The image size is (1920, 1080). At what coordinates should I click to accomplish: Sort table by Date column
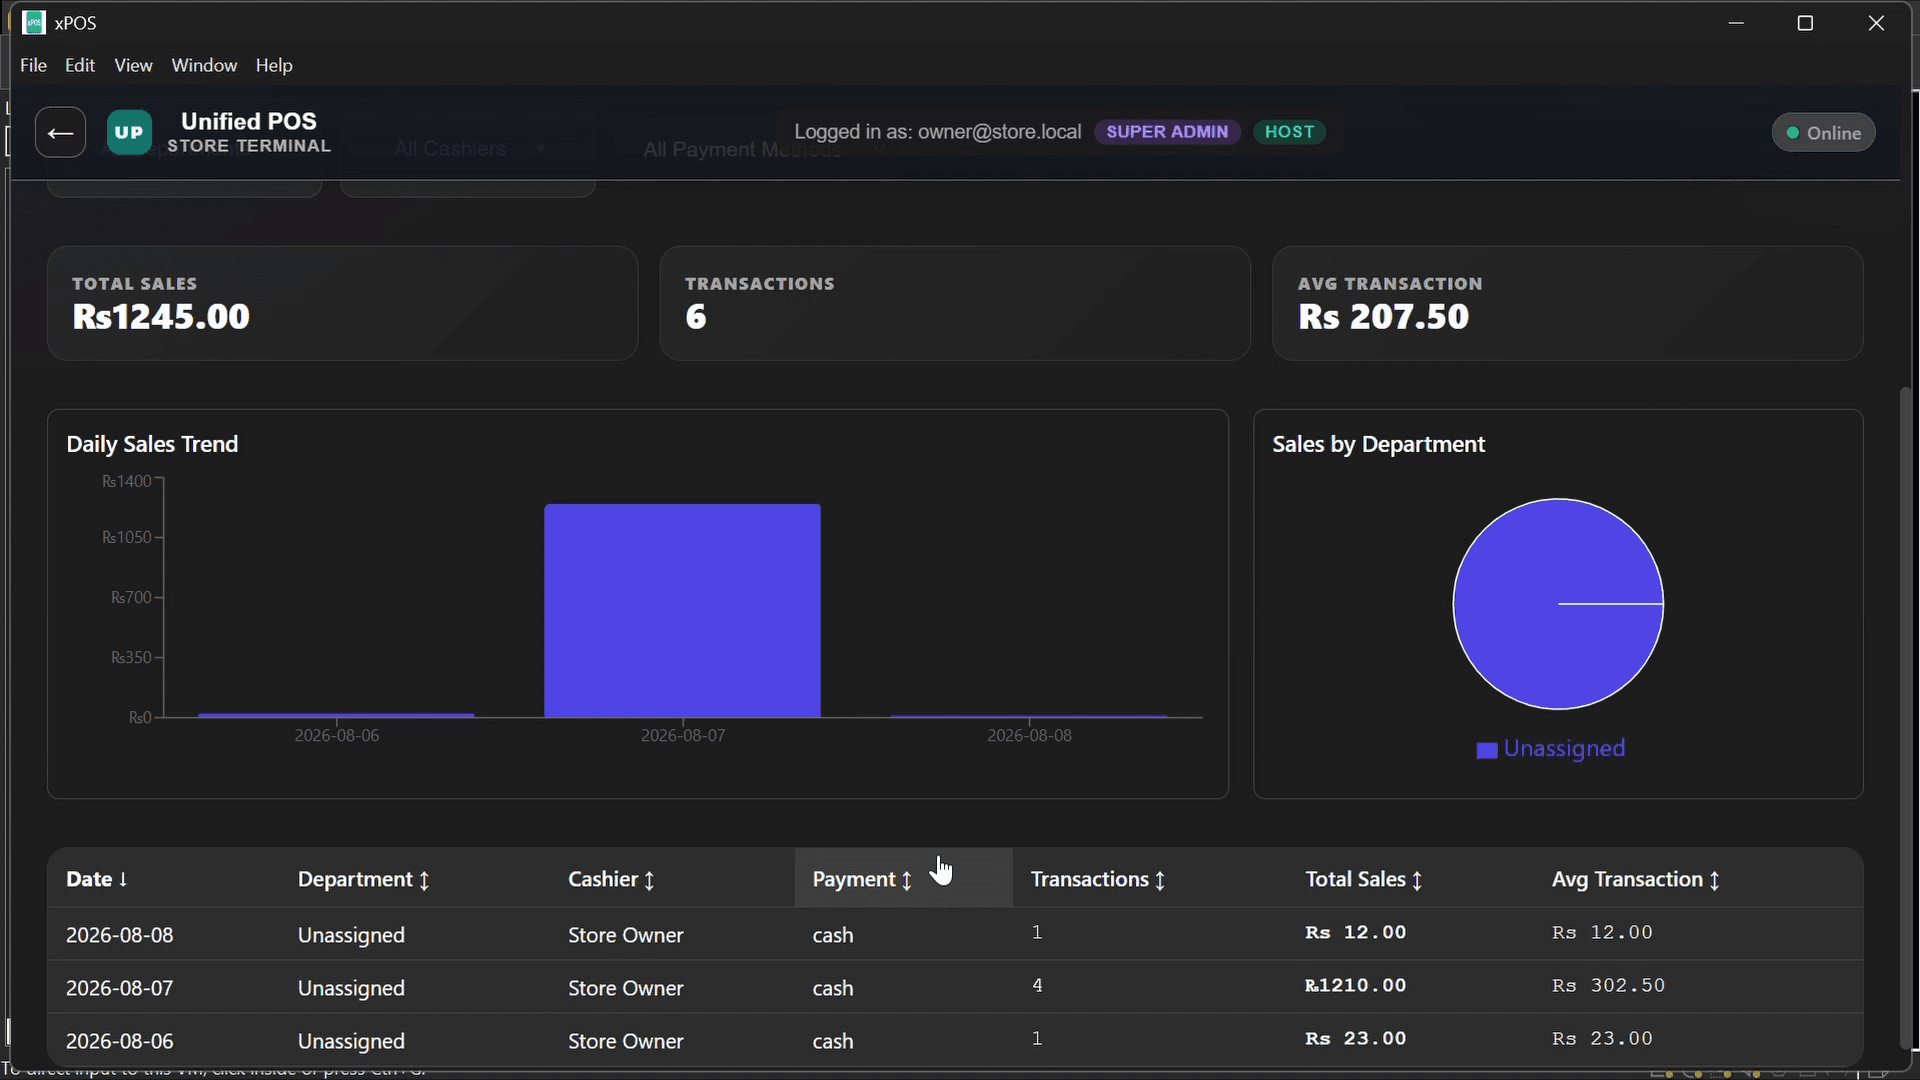coord(97,879)
